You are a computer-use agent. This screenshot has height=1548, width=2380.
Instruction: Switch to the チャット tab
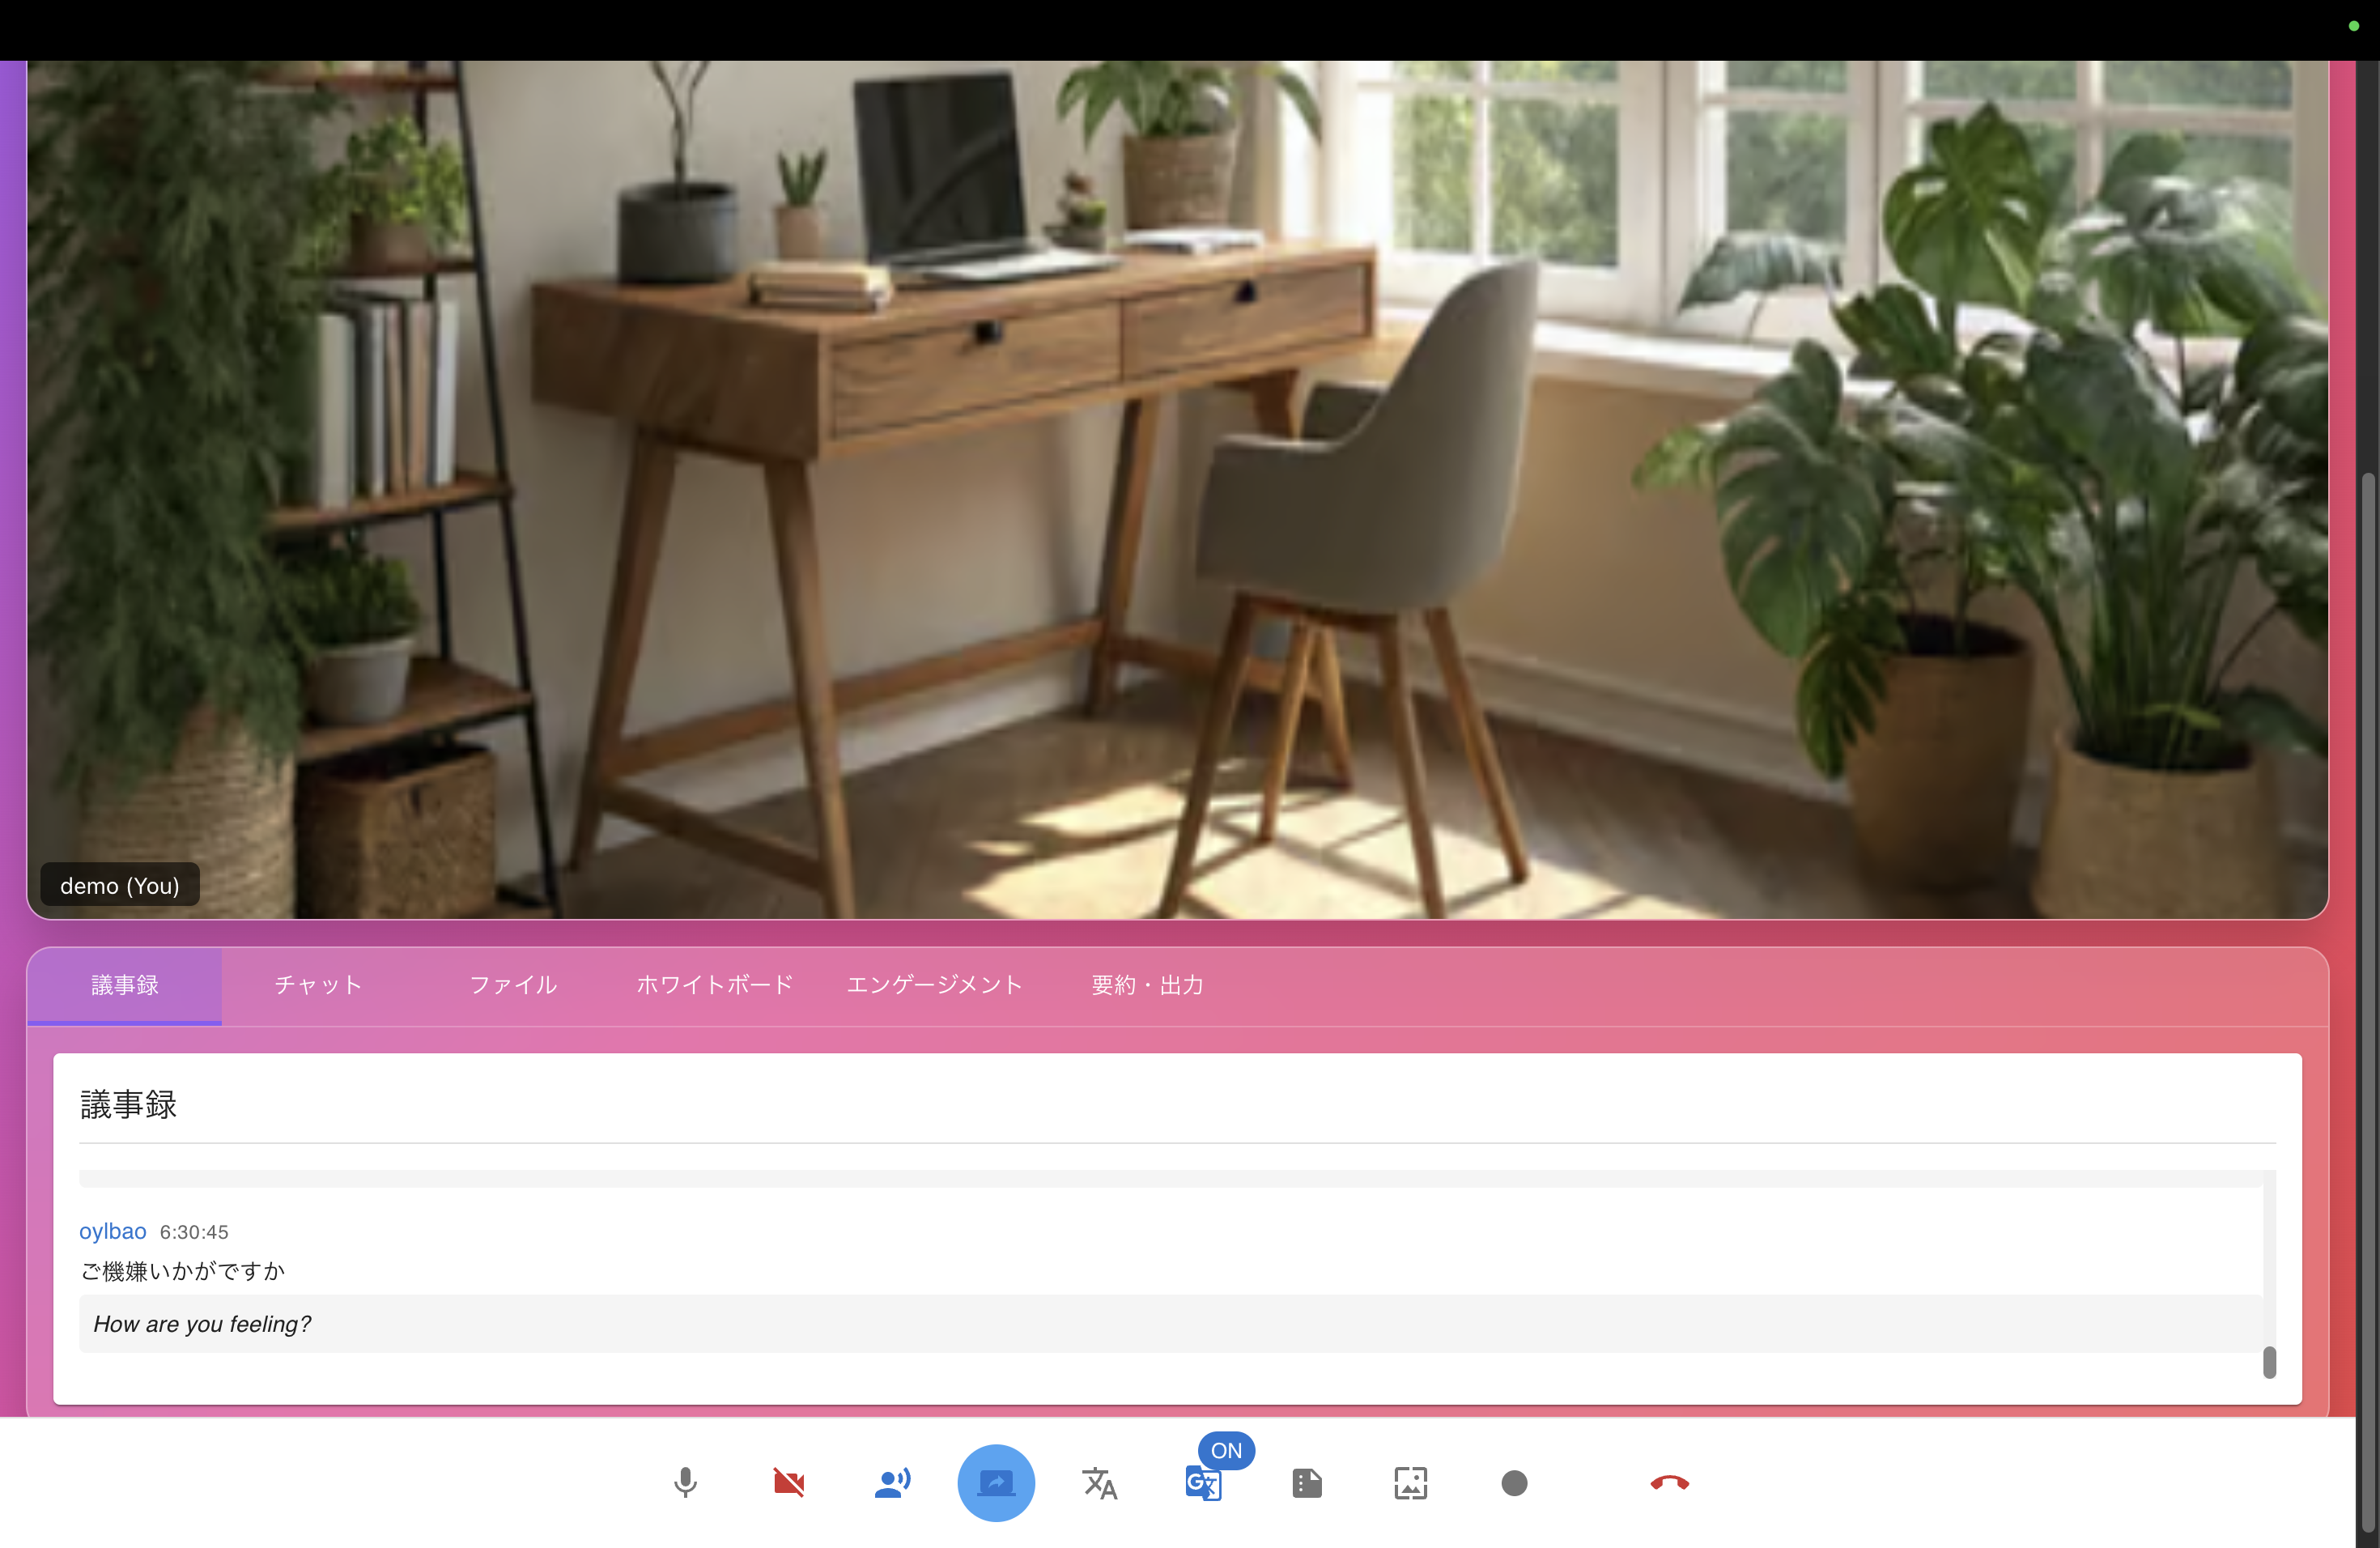click(318, 985)
